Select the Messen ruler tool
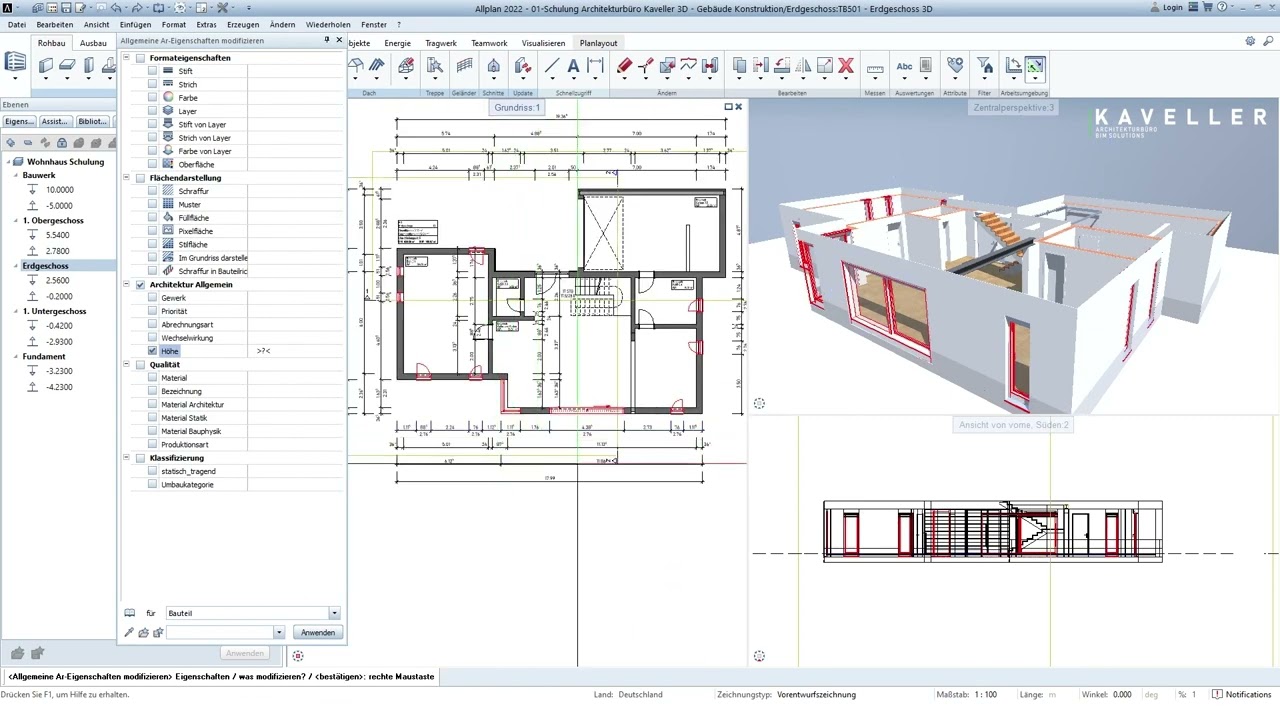This screenshot has width=1280, height=720. [x=875, y=67]
